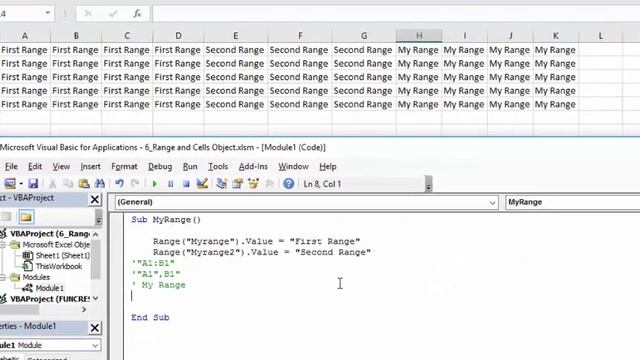Close the Project - VBAProject pane
The width and height of the screenshot is (640, 360).
(x=95, y=199)
